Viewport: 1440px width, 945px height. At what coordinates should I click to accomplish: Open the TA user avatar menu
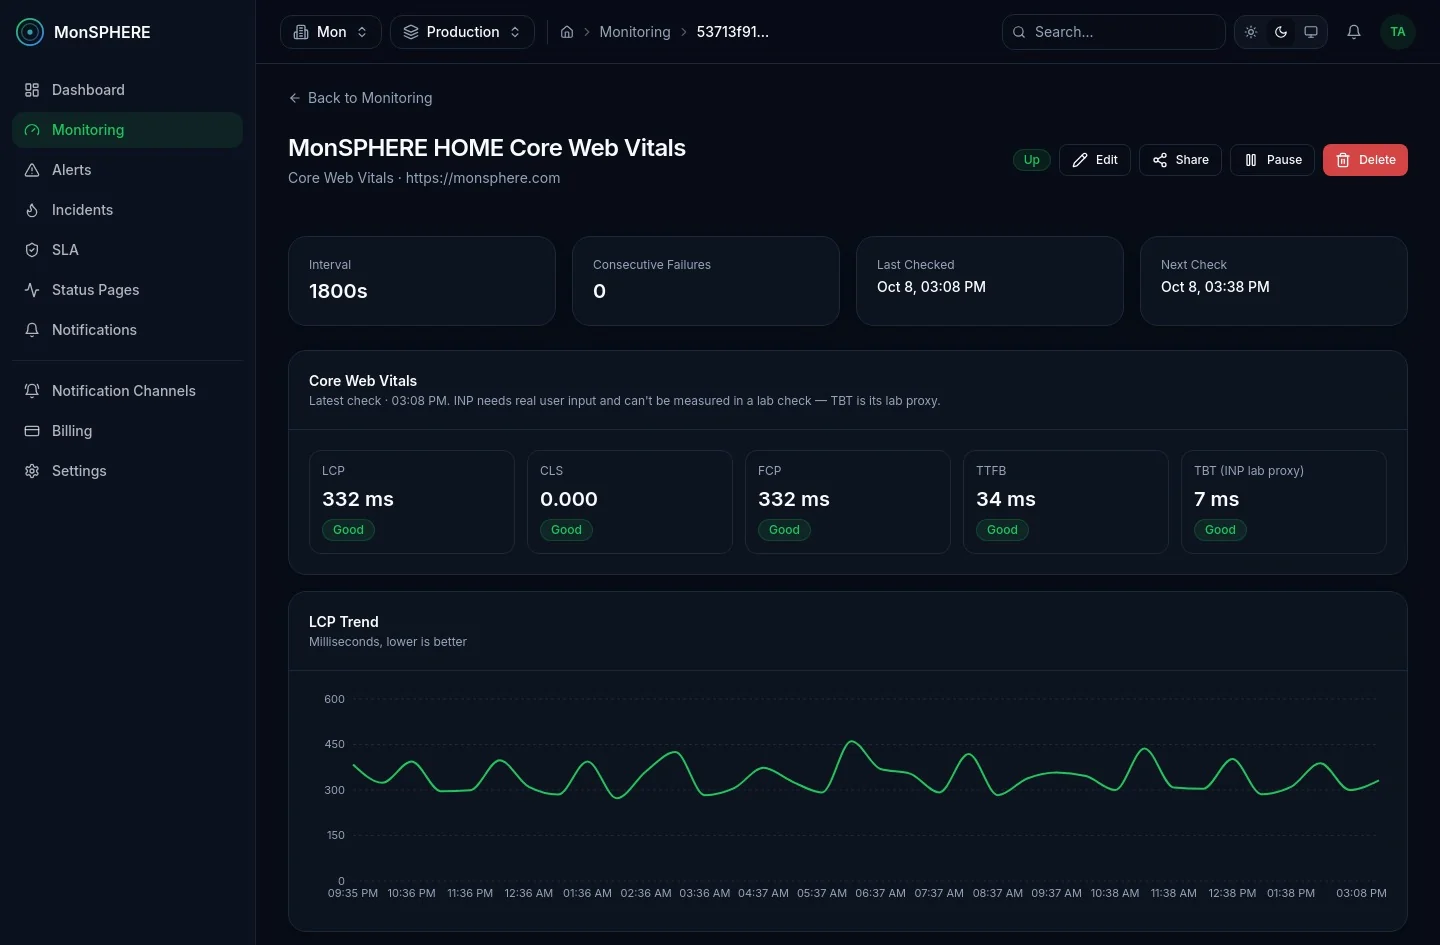1398,32
